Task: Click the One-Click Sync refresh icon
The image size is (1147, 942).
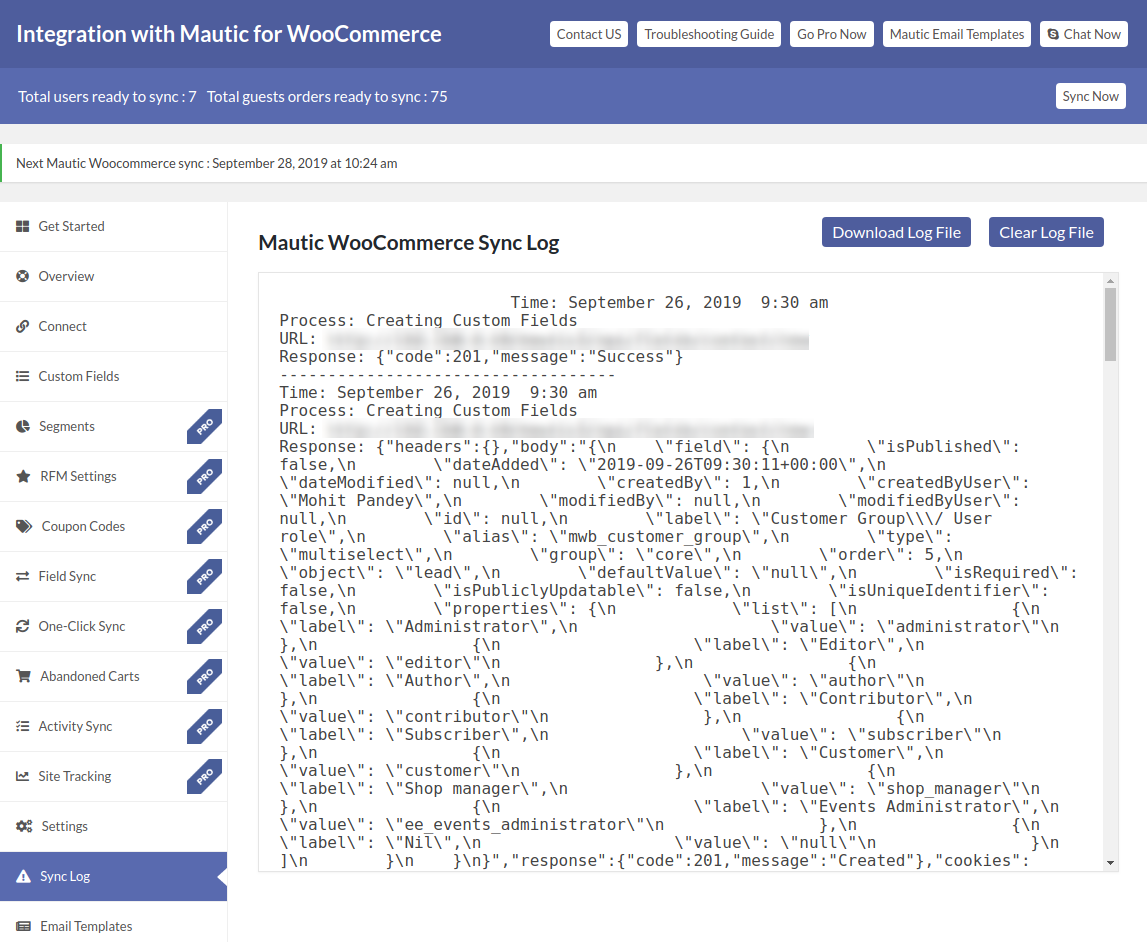Action: [x=23, y=626]
